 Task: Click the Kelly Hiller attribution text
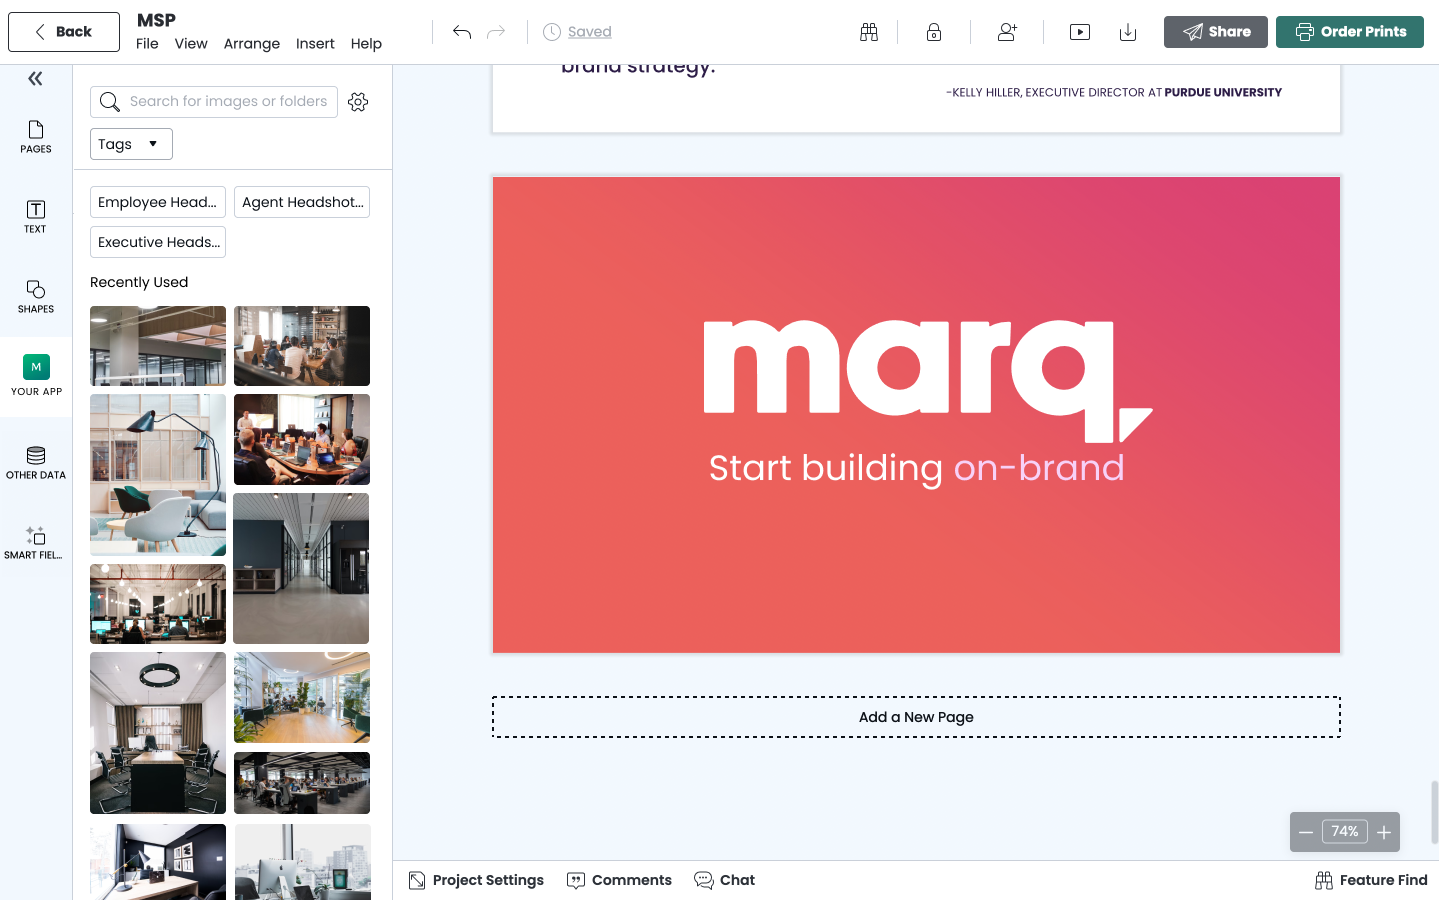(1113, 92)
